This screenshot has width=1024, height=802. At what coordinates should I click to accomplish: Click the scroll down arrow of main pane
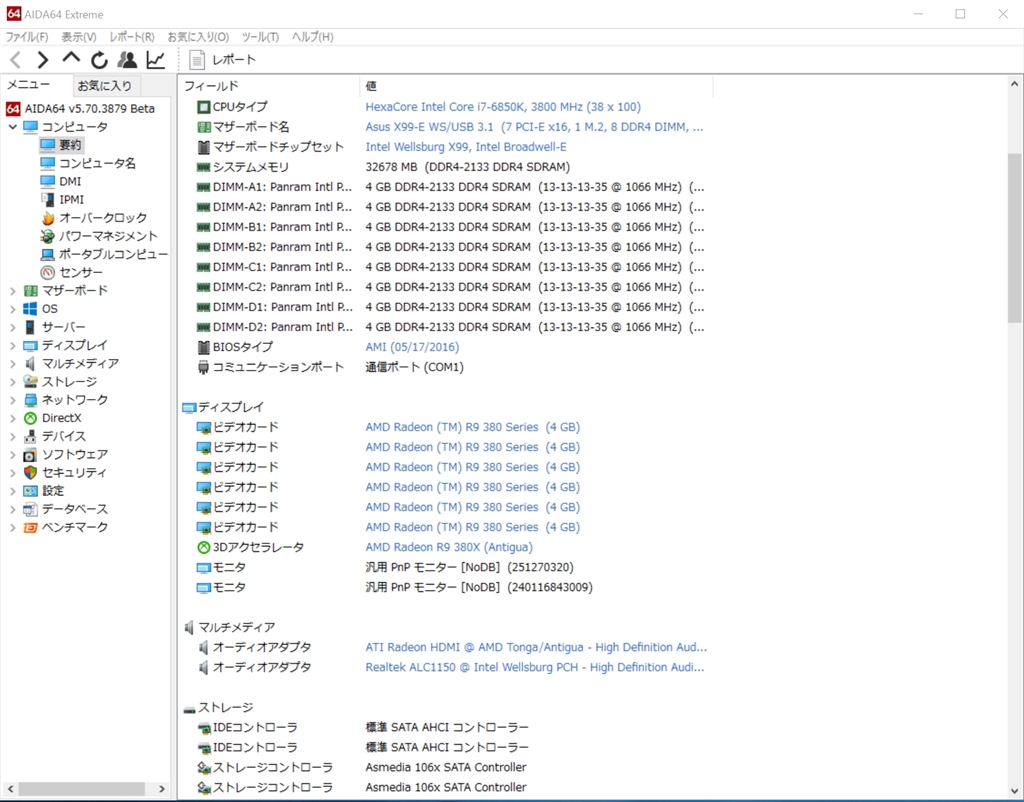click(1014, 789)
